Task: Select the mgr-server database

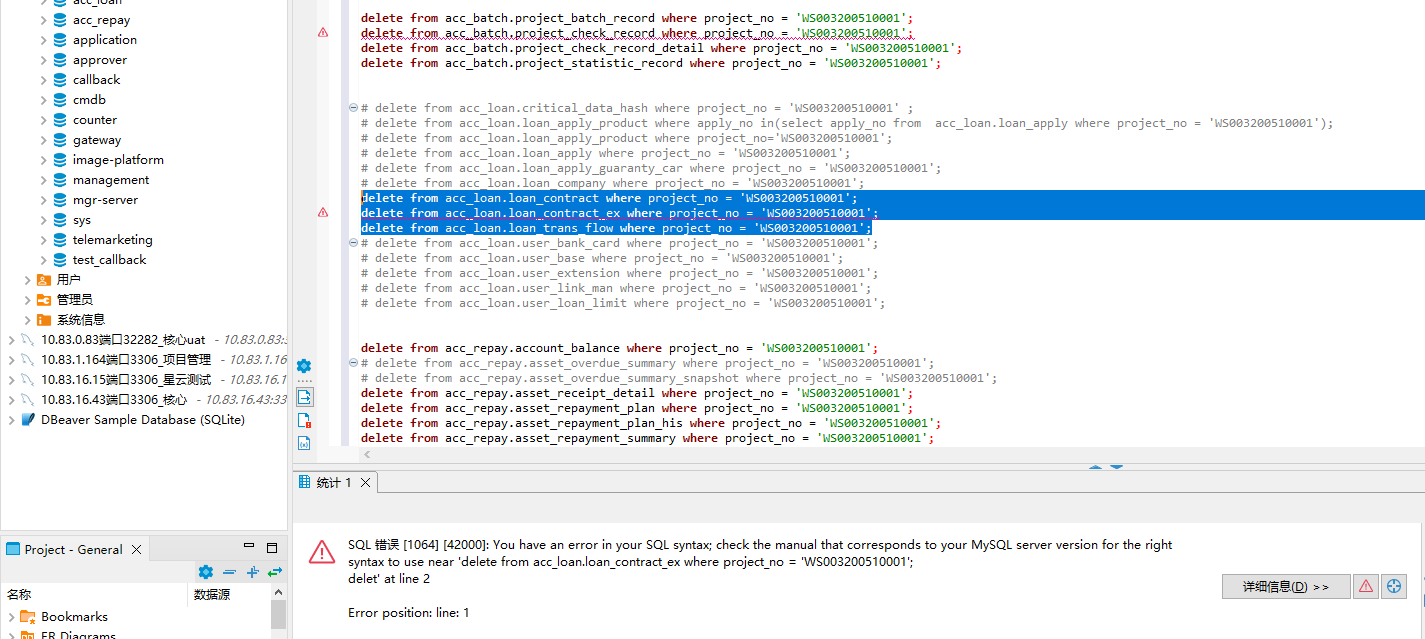Action: click(x=105, y=200)
